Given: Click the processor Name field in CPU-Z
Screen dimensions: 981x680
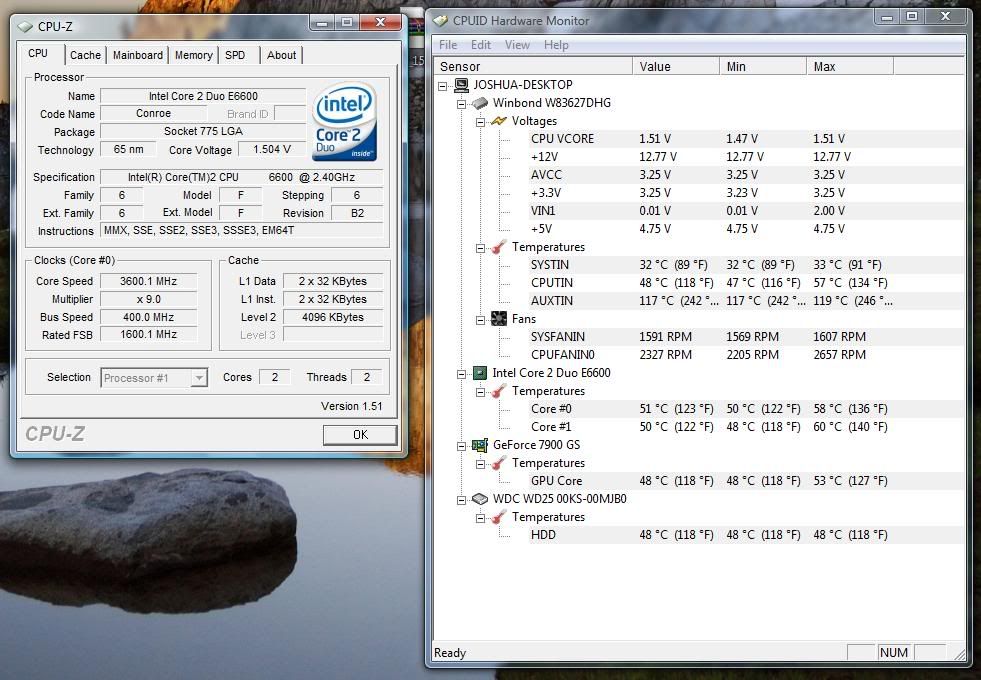Looking at the screenshot, I should pos(203,96).
